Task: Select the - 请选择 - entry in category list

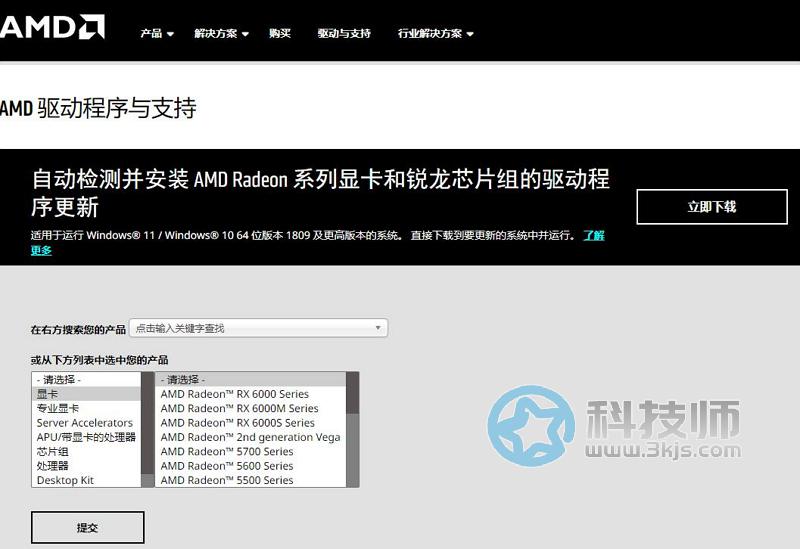Action: pos(86,380)
